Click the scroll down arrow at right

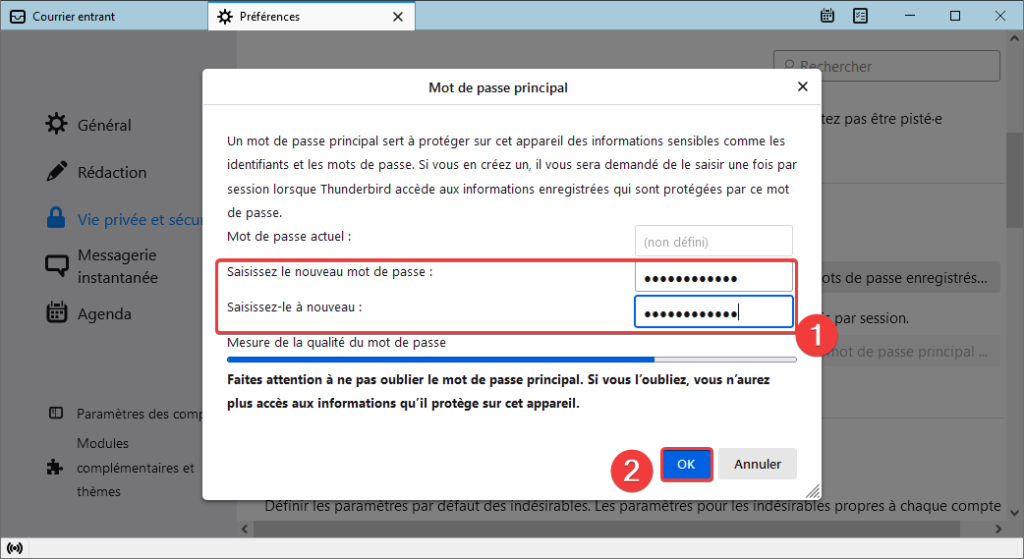1014,513
